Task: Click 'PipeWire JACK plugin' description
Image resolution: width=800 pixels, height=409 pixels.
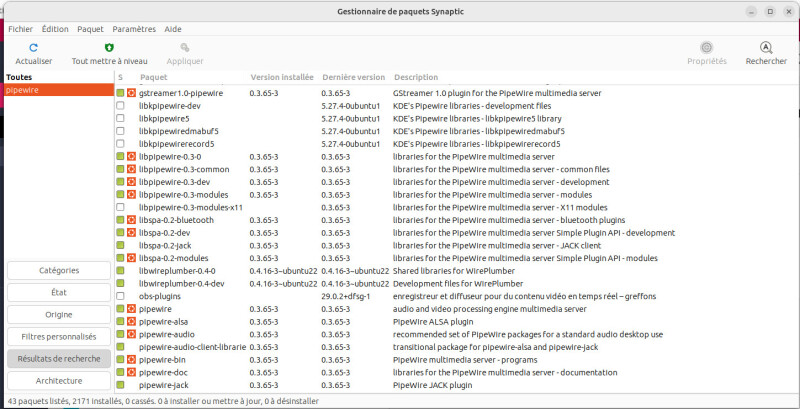Action: (432, 385)
